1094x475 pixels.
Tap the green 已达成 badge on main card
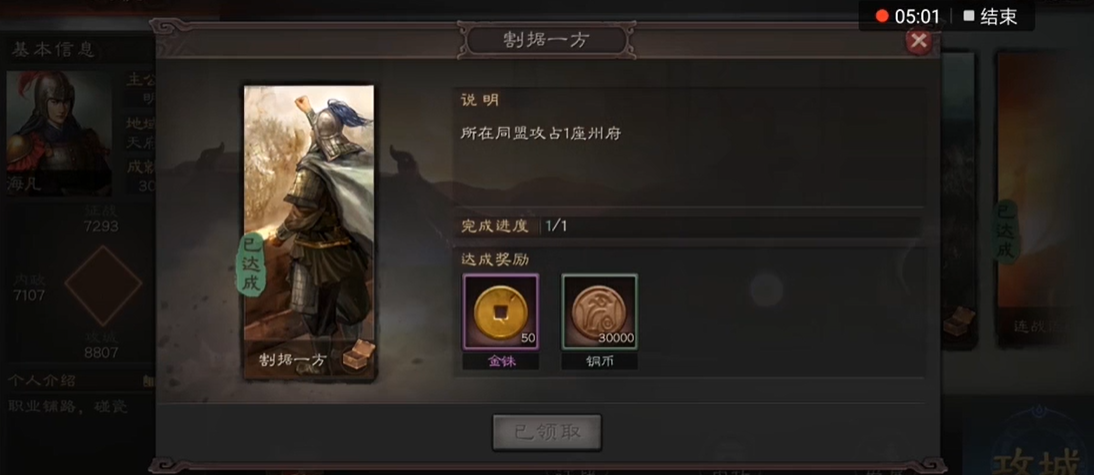coord(251,266)
